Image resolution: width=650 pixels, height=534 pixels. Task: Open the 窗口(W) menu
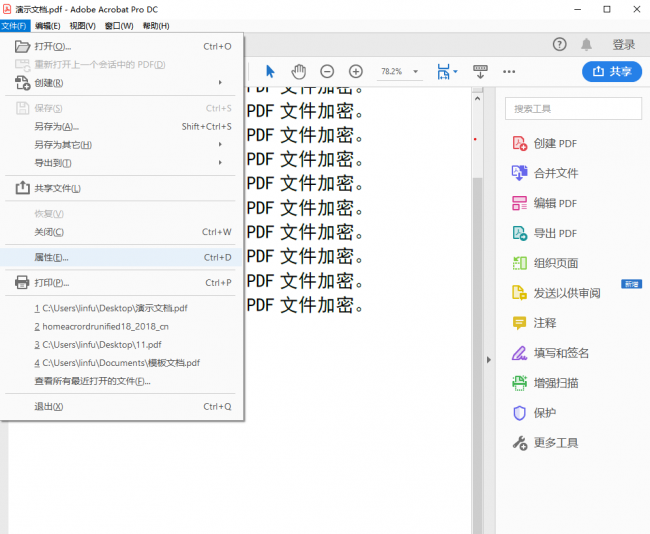pyautogui.click(x=119, y=26)
